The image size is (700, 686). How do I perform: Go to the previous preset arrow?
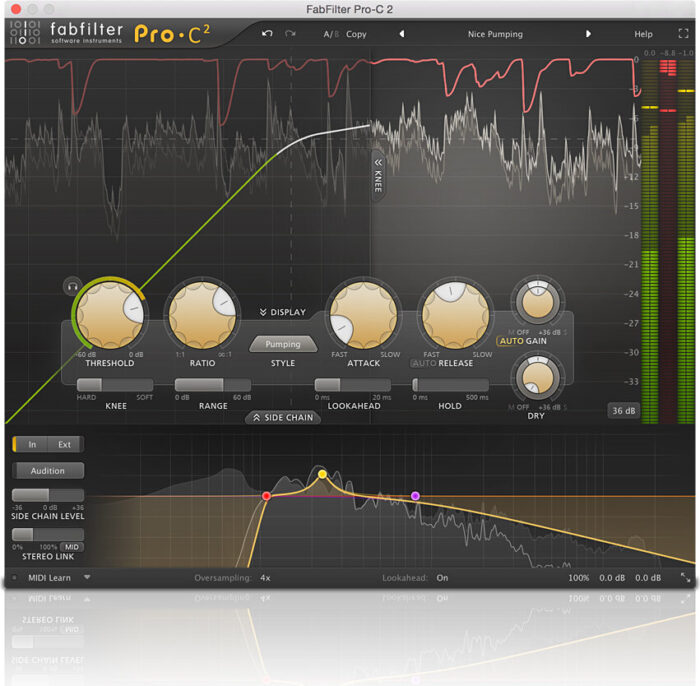402,34
